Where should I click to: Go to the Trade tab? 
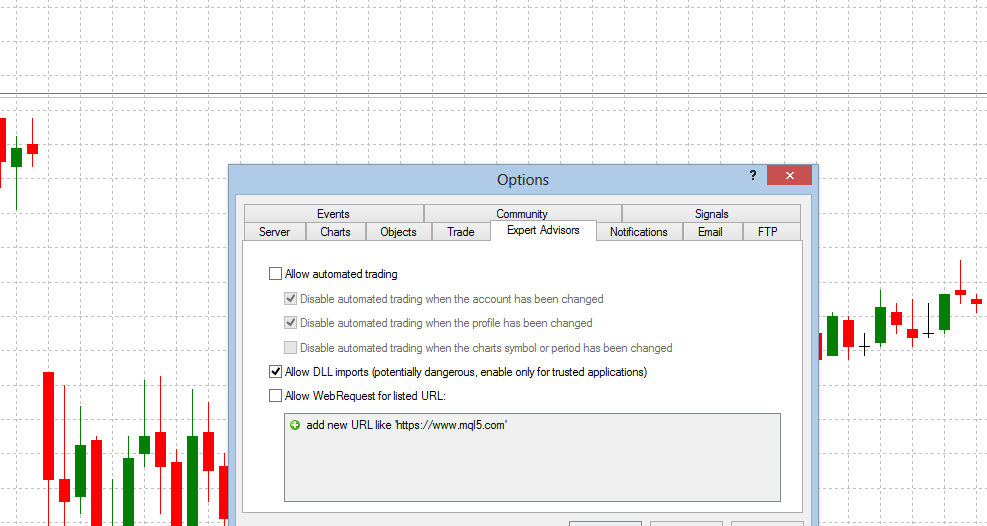tap(461, 232)
